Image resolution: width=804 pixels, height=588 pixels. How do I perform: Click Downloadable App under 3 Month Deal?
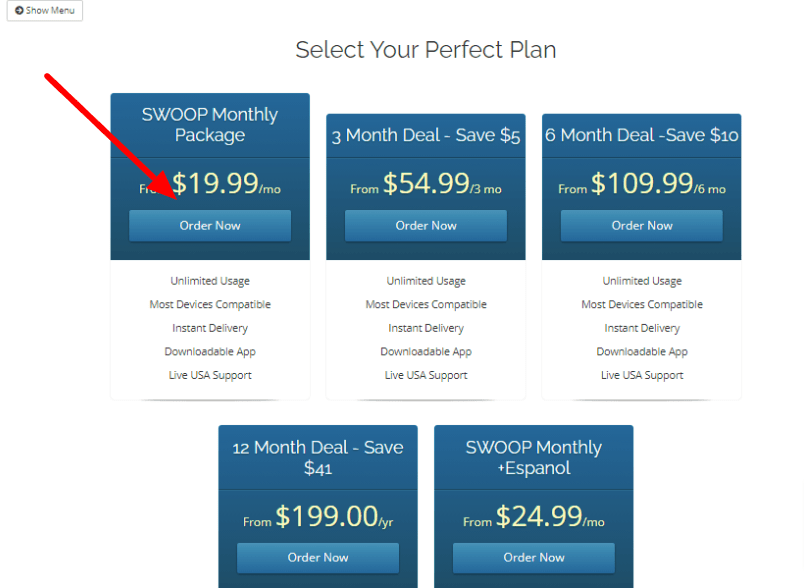click(426, 351)
